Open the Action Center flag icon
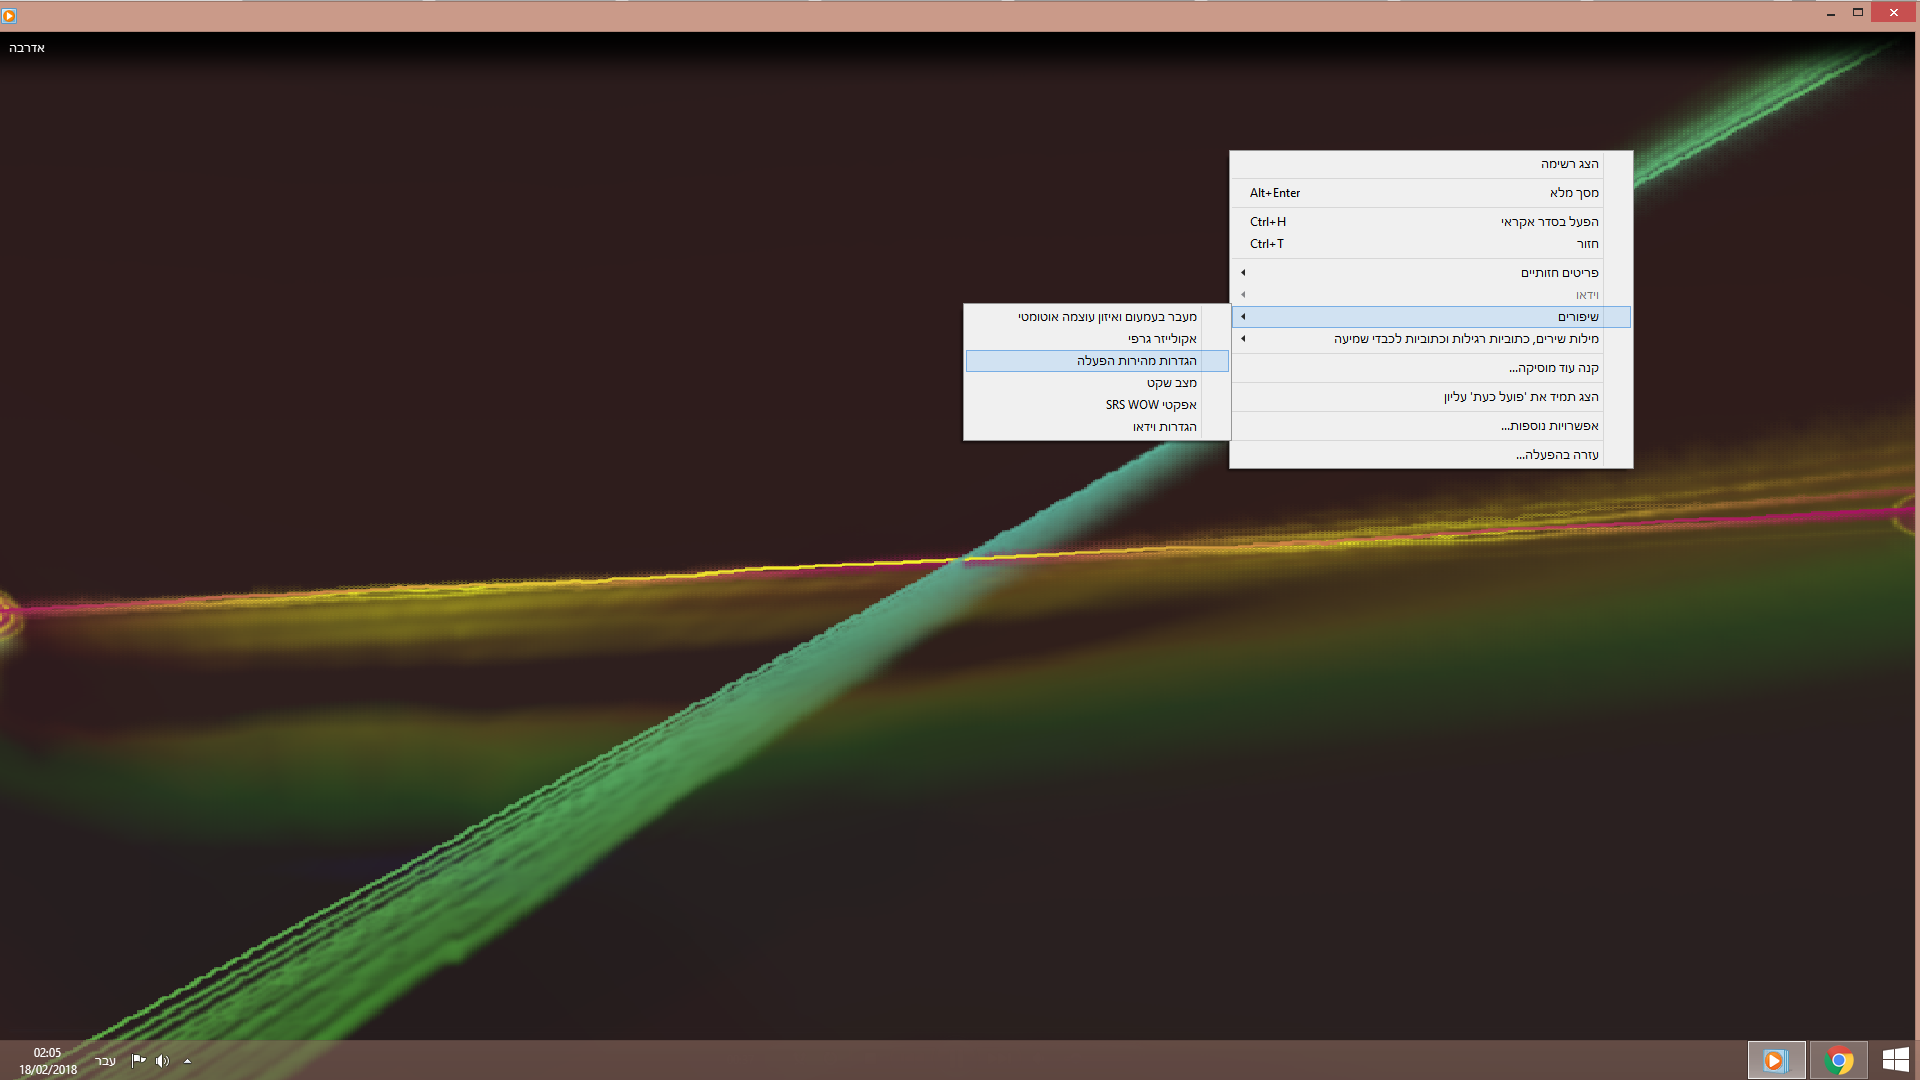The height and width of the screenshot is (1080, 1920). [138, 1061]
